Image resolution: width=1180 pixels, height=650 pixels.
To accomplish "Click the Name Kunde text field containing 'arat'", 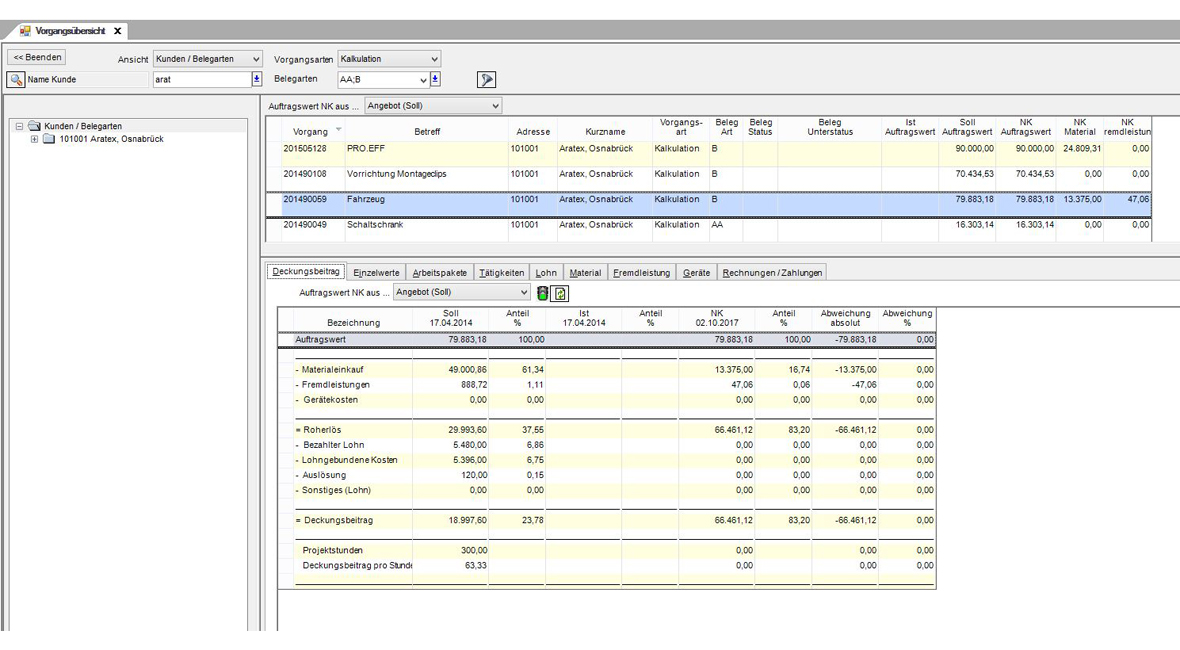I will 200,80.
